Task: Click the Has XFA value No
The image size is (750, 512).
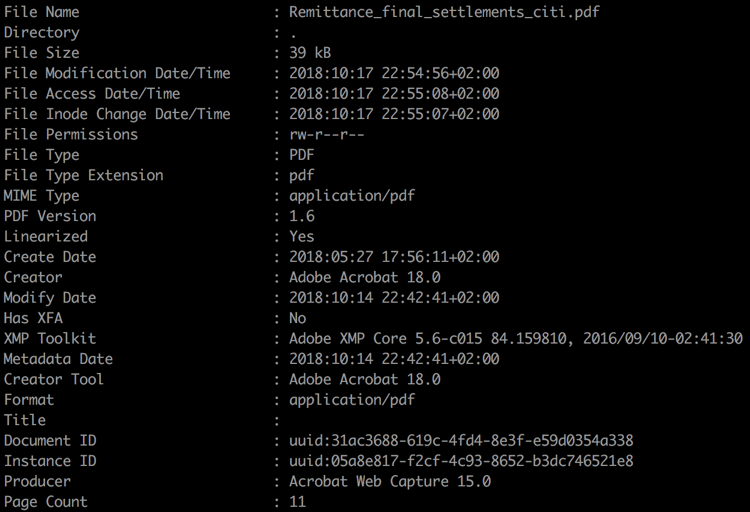Action: (297, 318)
